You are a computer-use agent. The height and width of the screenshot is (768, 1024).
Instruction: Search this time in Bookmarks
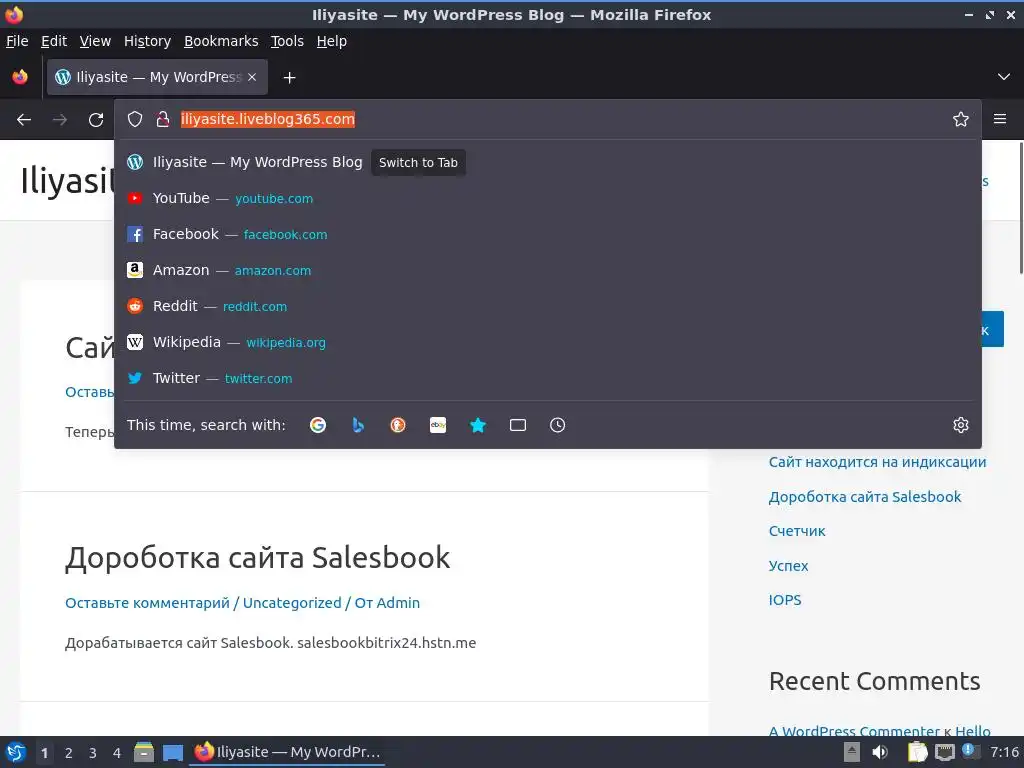tap(478, 425)
